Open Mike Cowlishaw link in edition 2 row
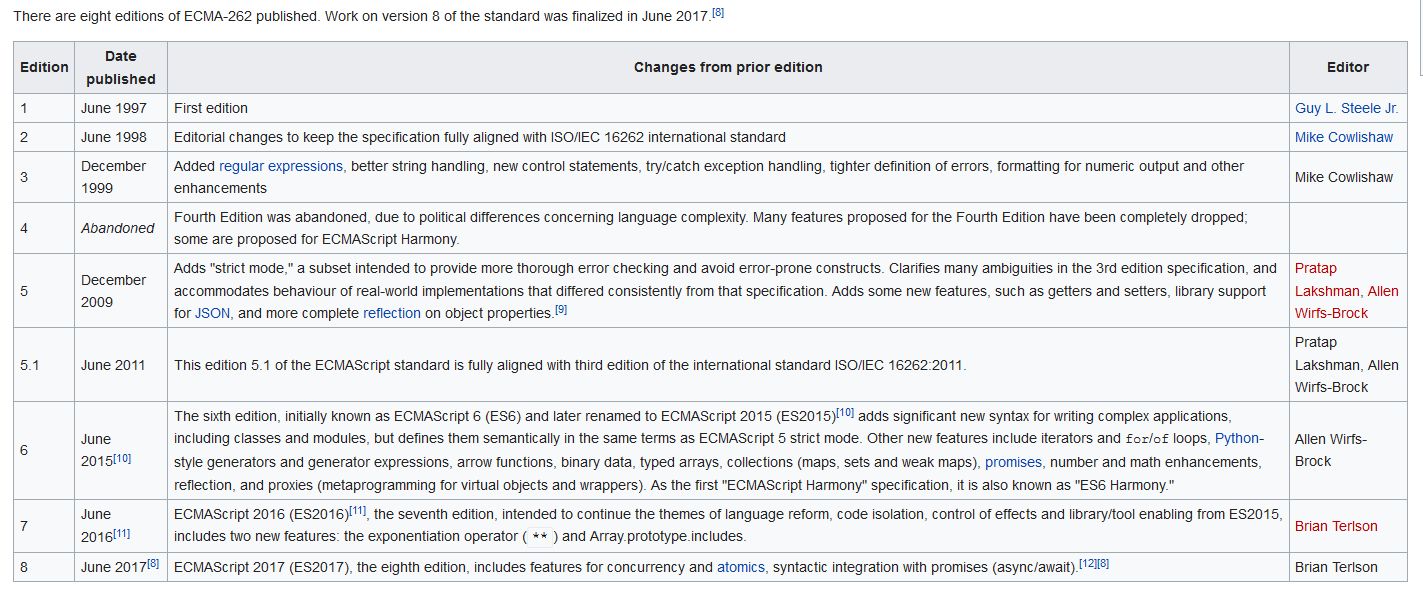Viewport: 1423px width, 592px height. pyautogui.click(x=1344, y=137)
